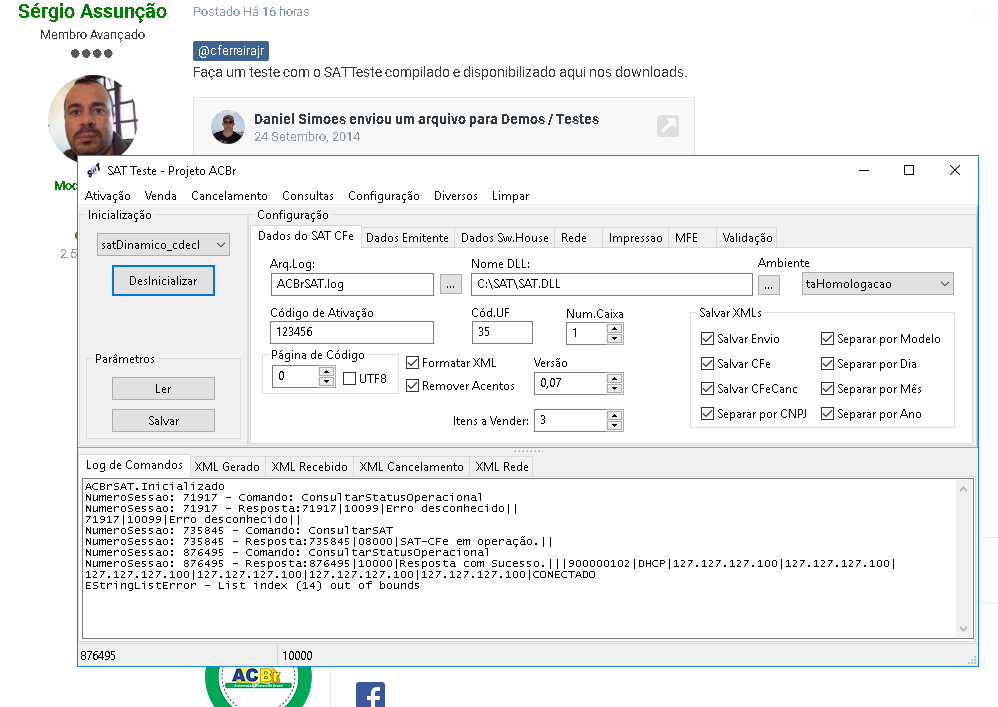998x707 pixels.
Task: Browse for Nome DLL with ellipsis button
Action: 768,284
